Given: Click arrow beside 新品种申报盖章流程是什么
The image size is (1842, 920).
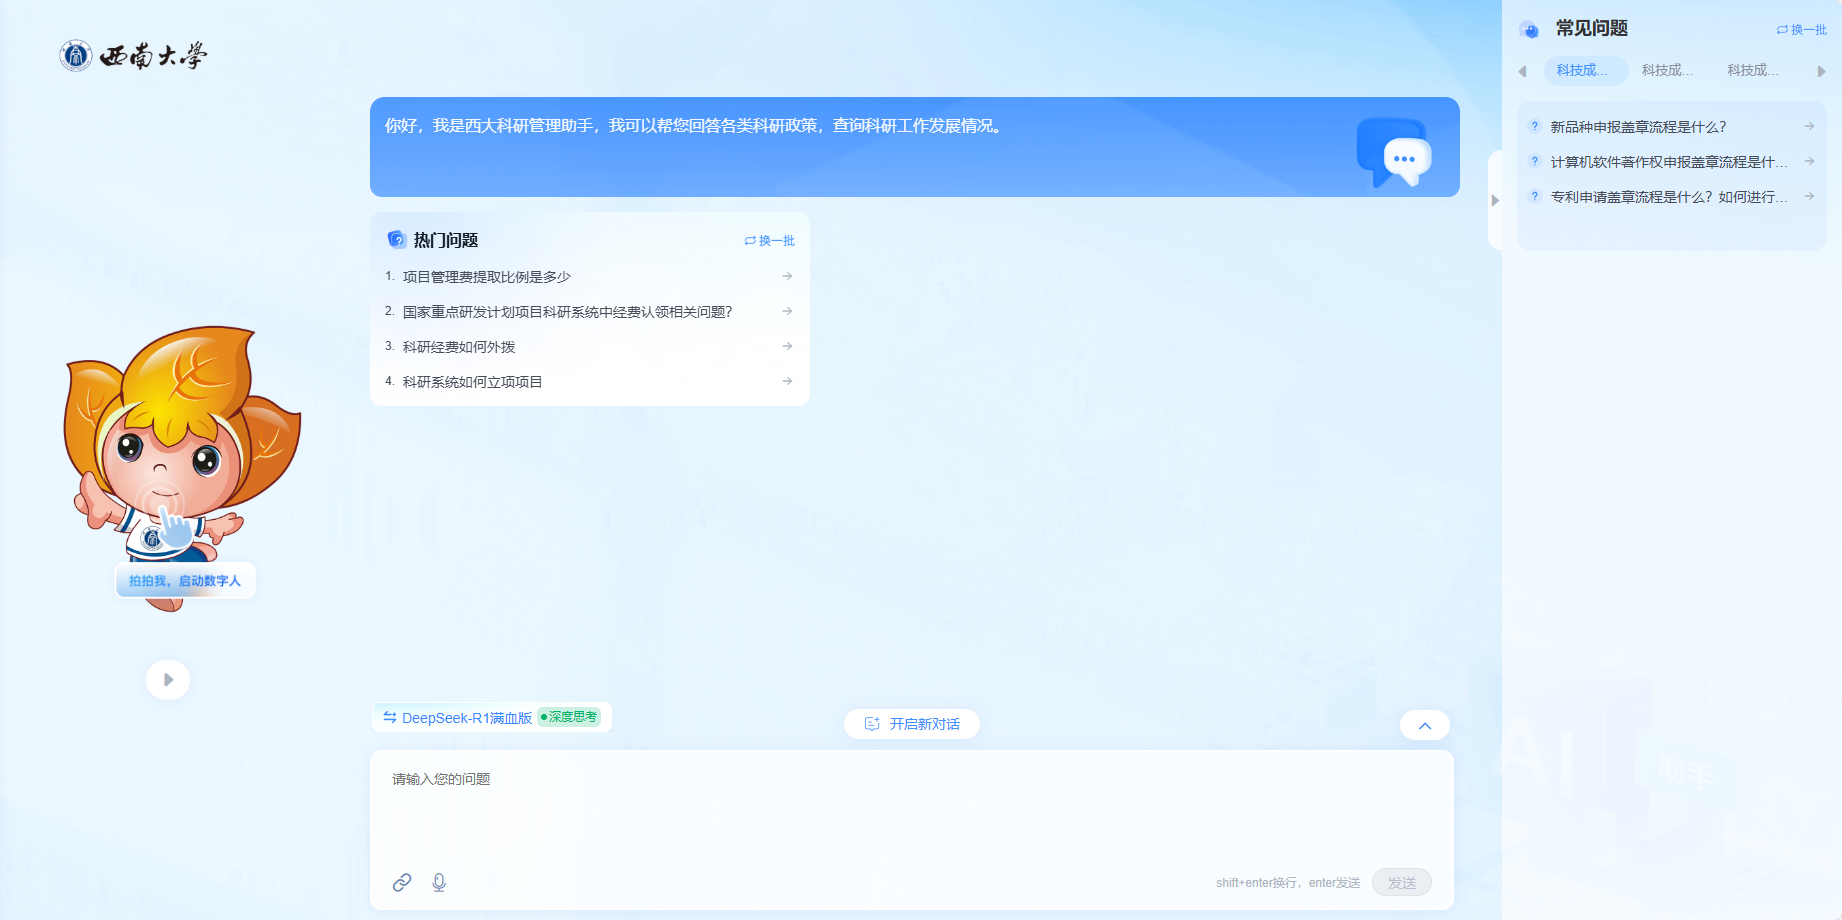Looking at the screenshot, I should 1809,127.
